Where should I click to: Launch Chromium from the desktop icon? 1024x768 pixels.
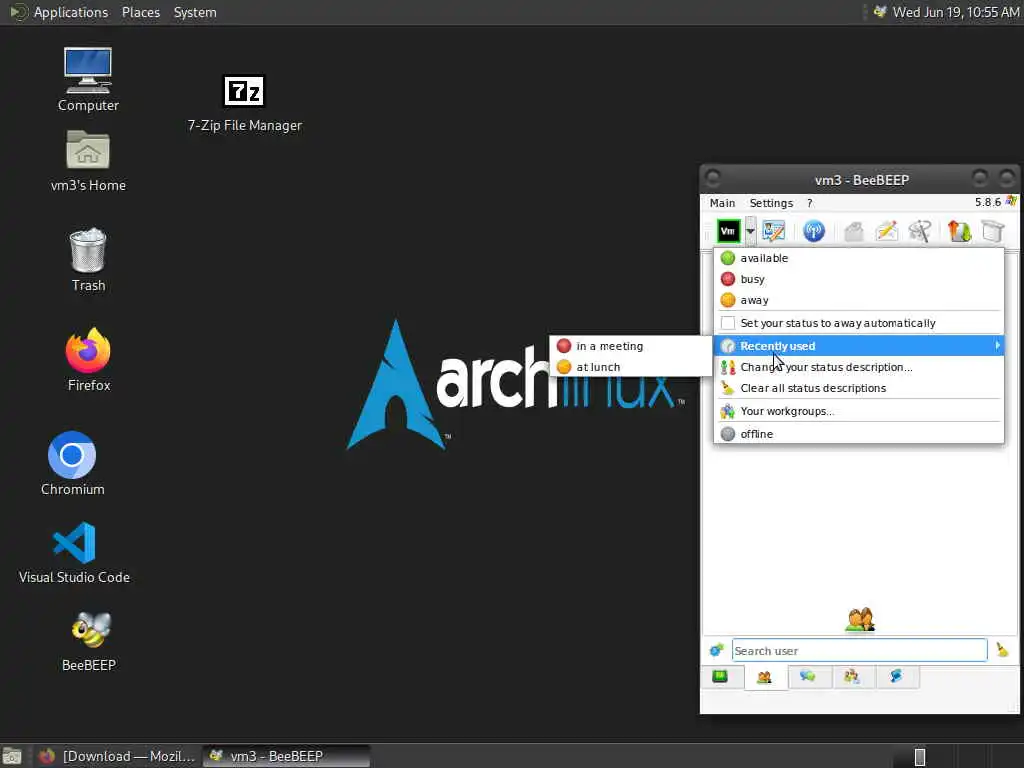(72, 464)
